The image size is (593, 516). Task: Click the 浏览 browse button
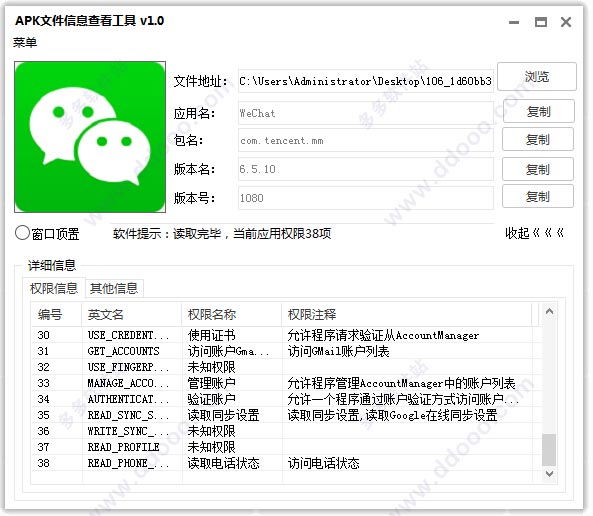point(537,77)
